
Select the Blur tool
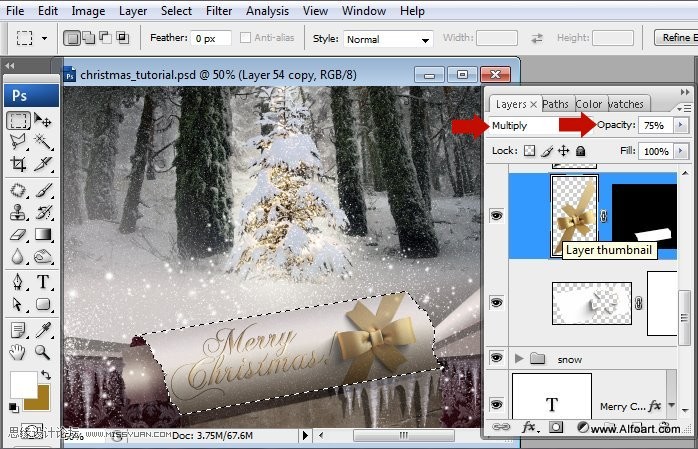point(18,256)
